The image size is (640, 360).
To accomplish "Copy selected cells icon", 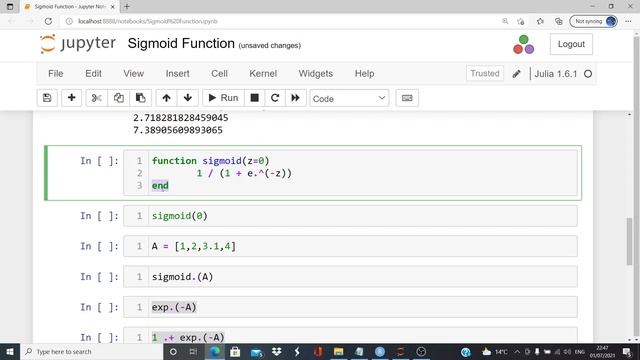I will pos(119,98).
